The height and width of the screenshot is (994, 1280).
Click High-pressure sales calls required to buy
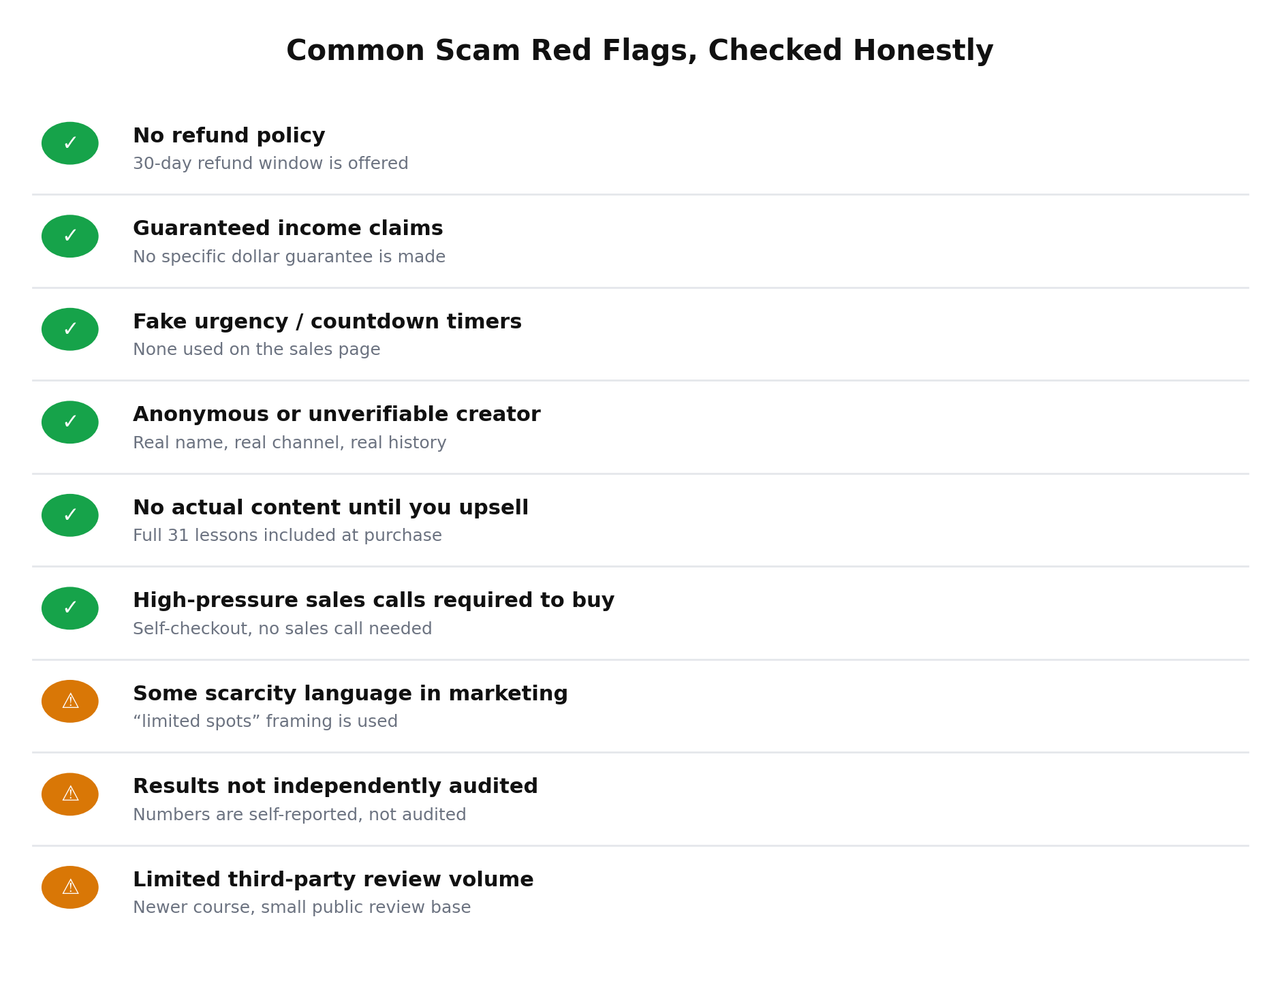374,601
